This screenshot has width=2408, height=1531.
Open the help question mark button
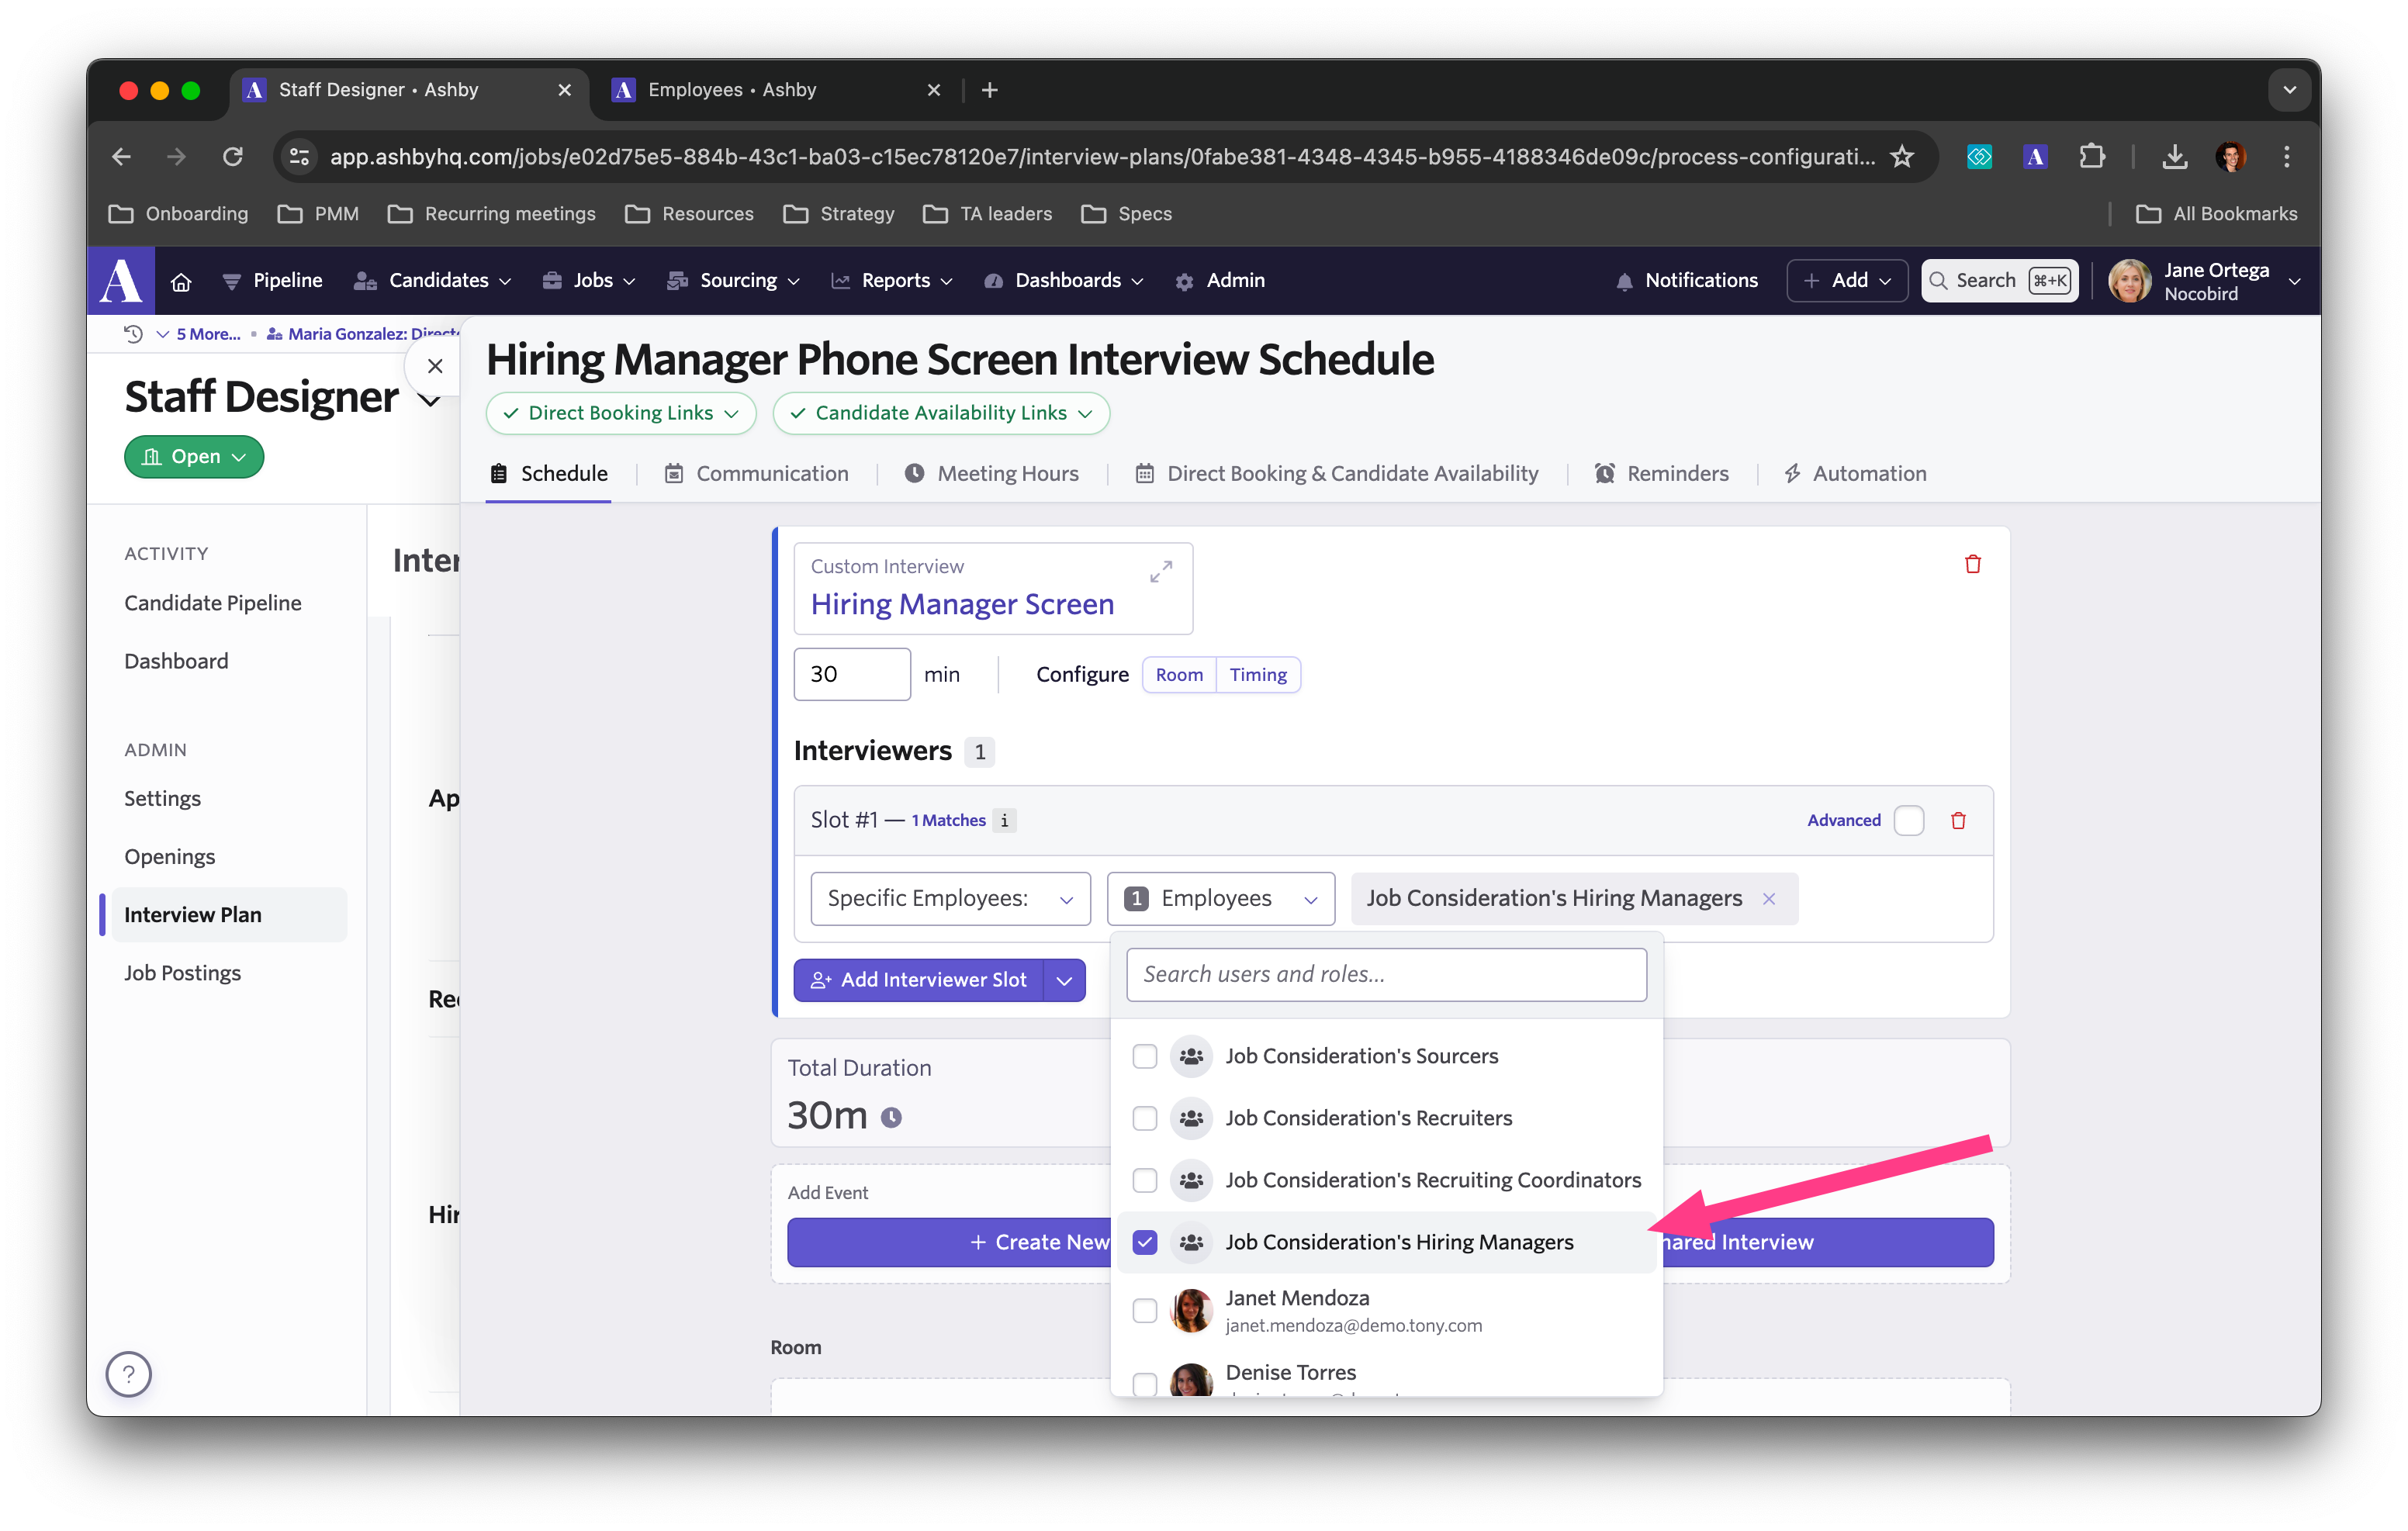(129, 1374)
